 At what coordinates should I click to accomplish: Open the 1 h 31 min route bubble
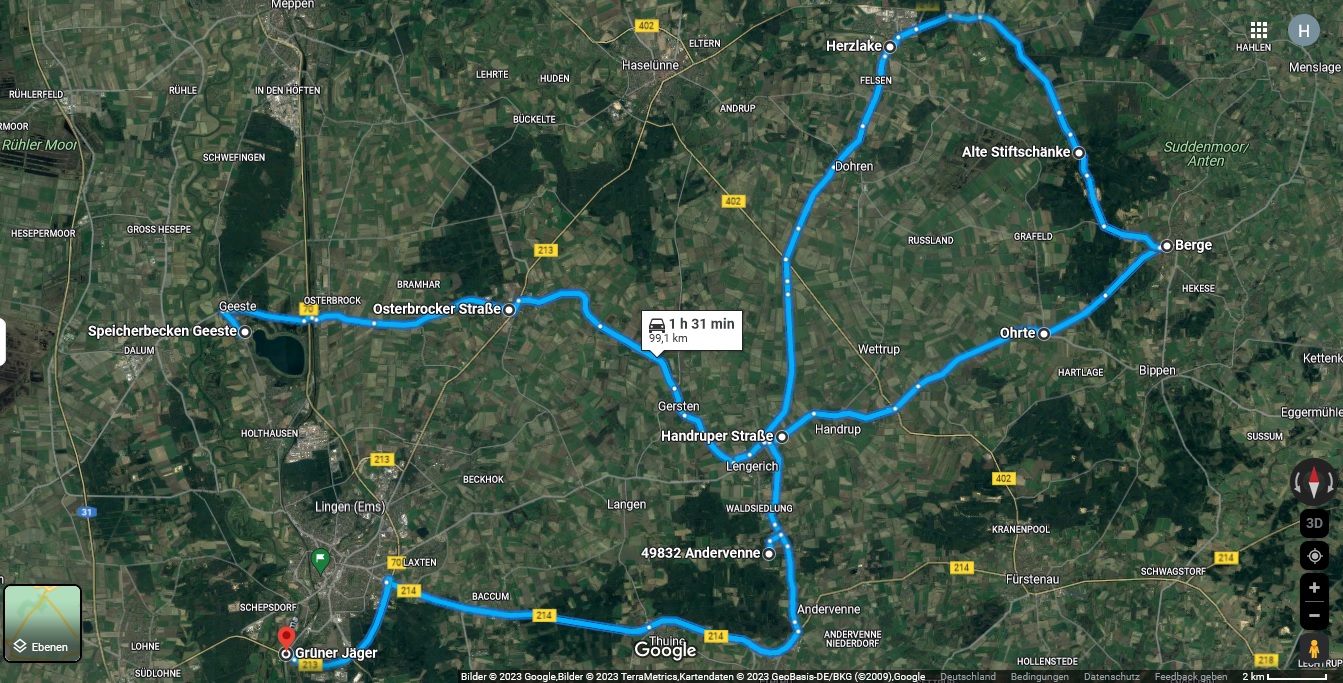pos(692,330)
